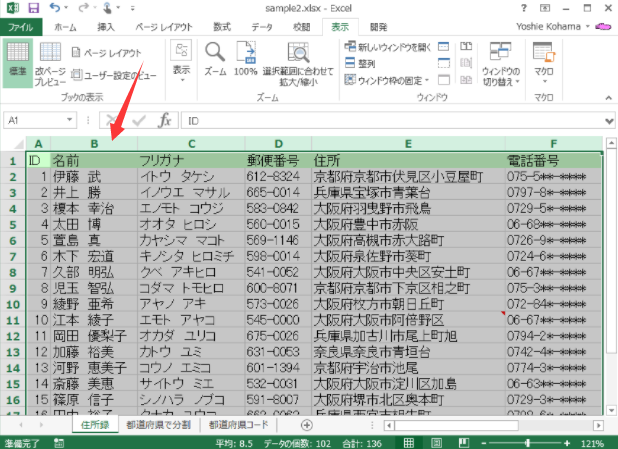
Task: Switch to ホーム tab
Action: (65, 27)
